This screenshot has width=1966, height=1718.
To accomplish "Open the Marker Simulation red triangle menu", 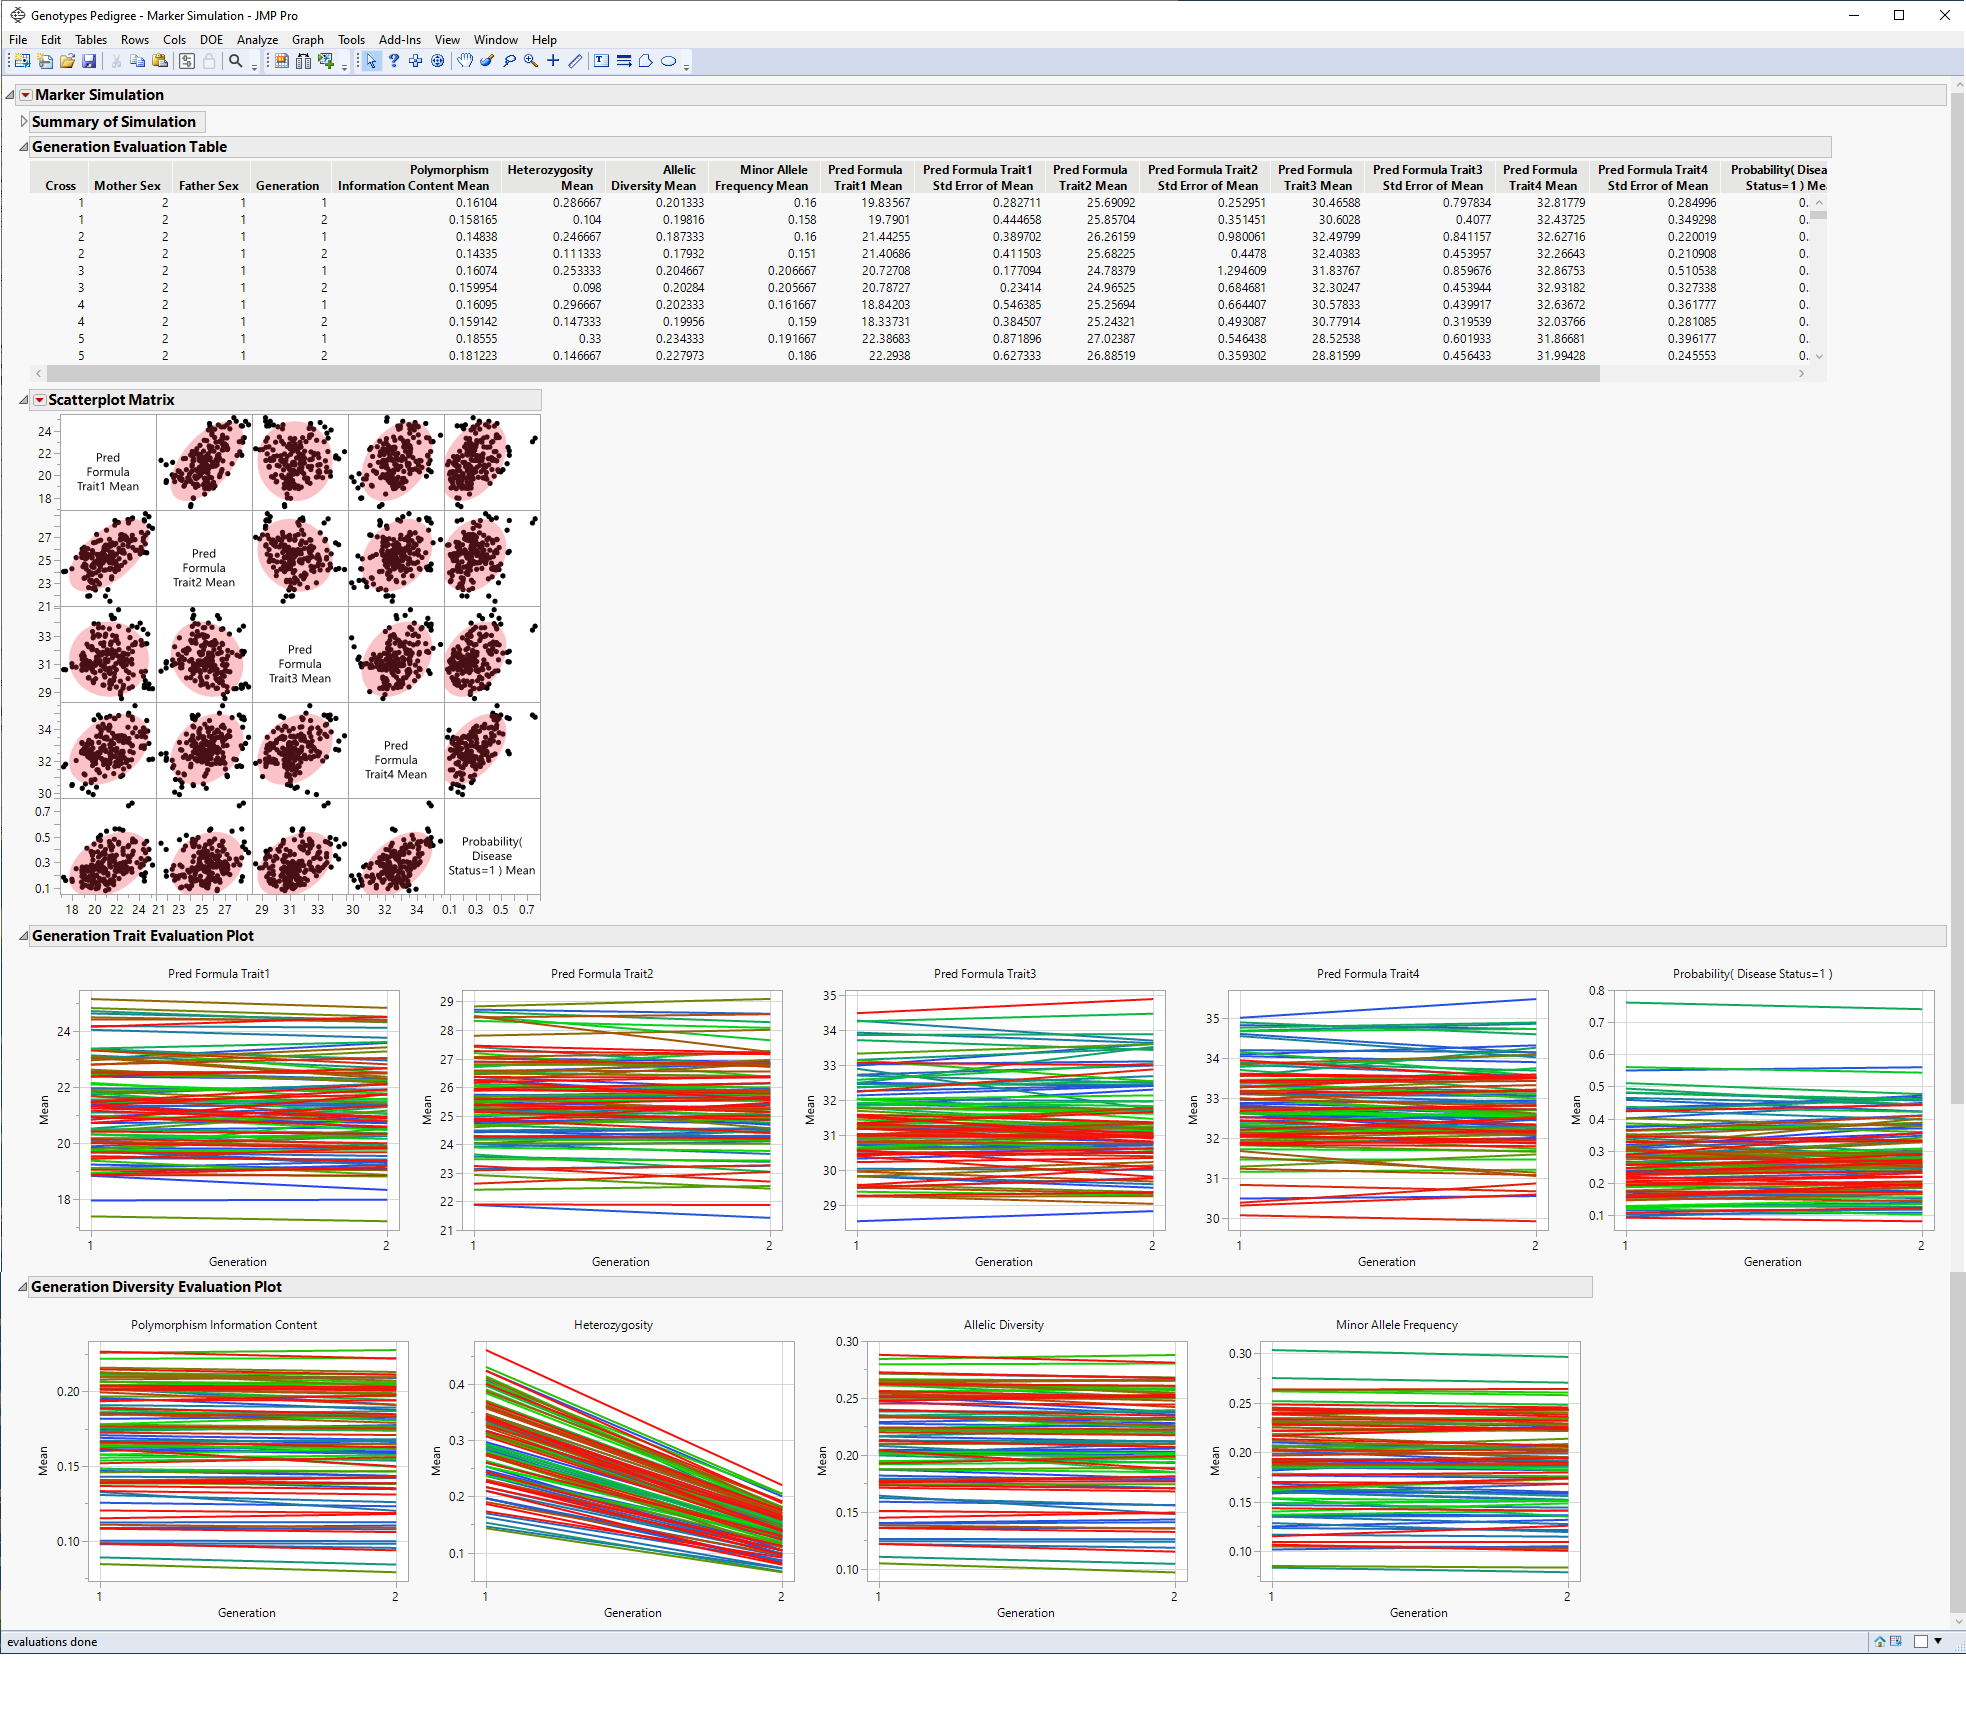I will [x=26, y=95].
